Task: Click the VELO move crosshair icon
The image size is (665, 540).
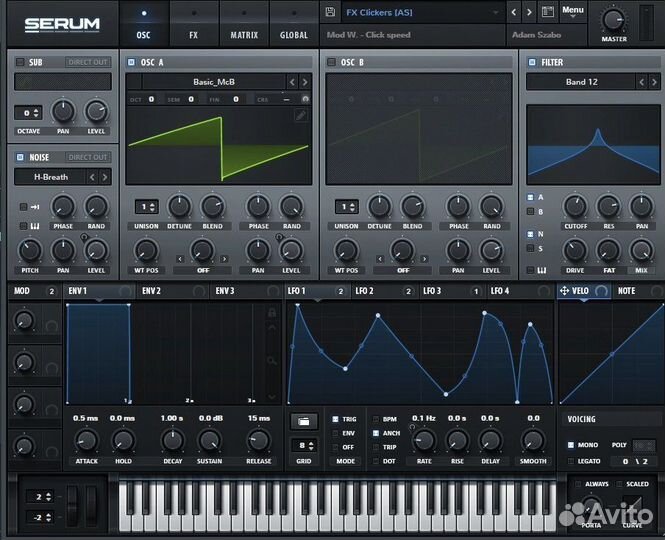Action: 564,291
